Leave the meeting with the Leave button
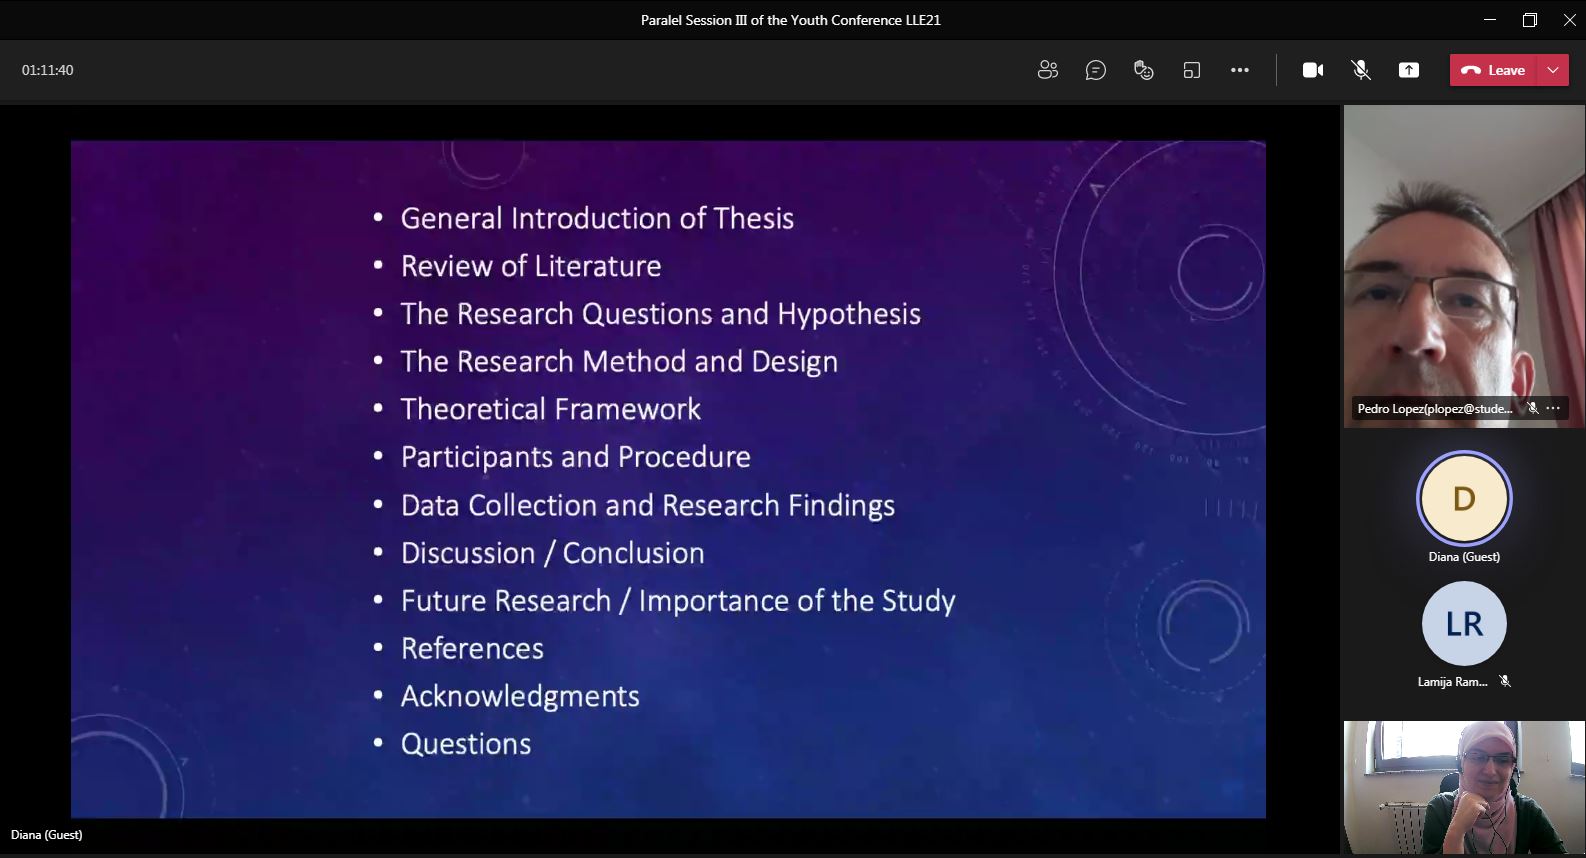This screenshot has width=1586, height=858. click(1493, 70)
